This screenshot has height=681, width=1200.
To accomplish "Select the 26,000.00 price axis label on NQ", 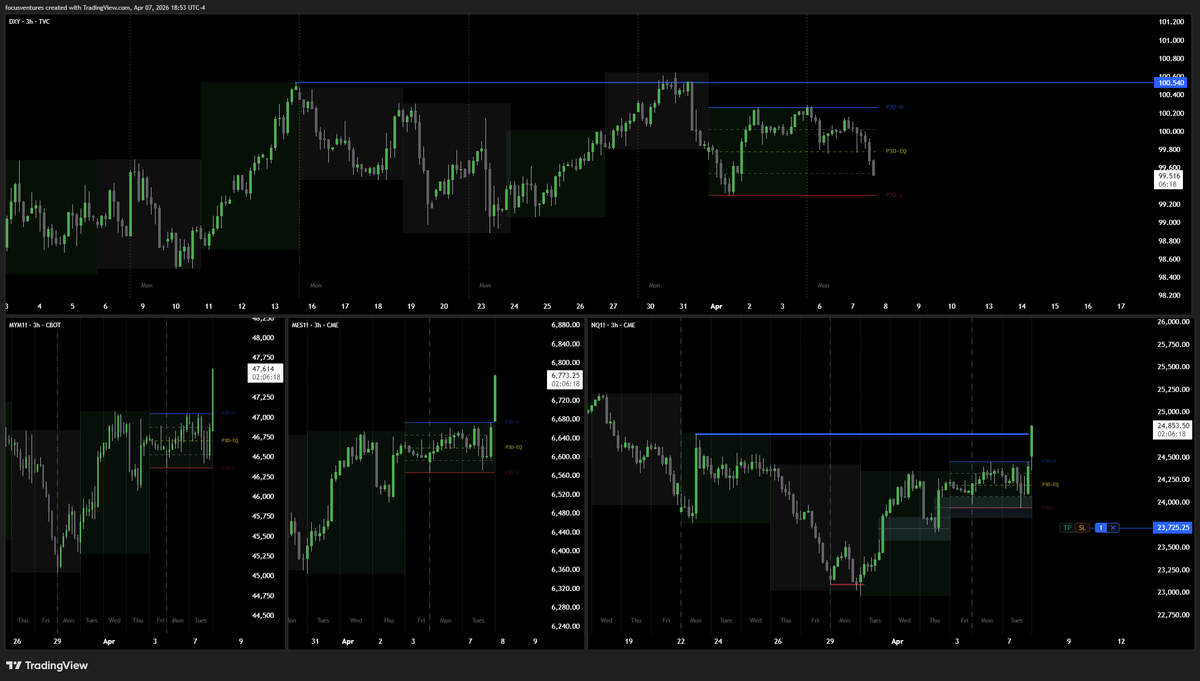I will click(1171, 322).
